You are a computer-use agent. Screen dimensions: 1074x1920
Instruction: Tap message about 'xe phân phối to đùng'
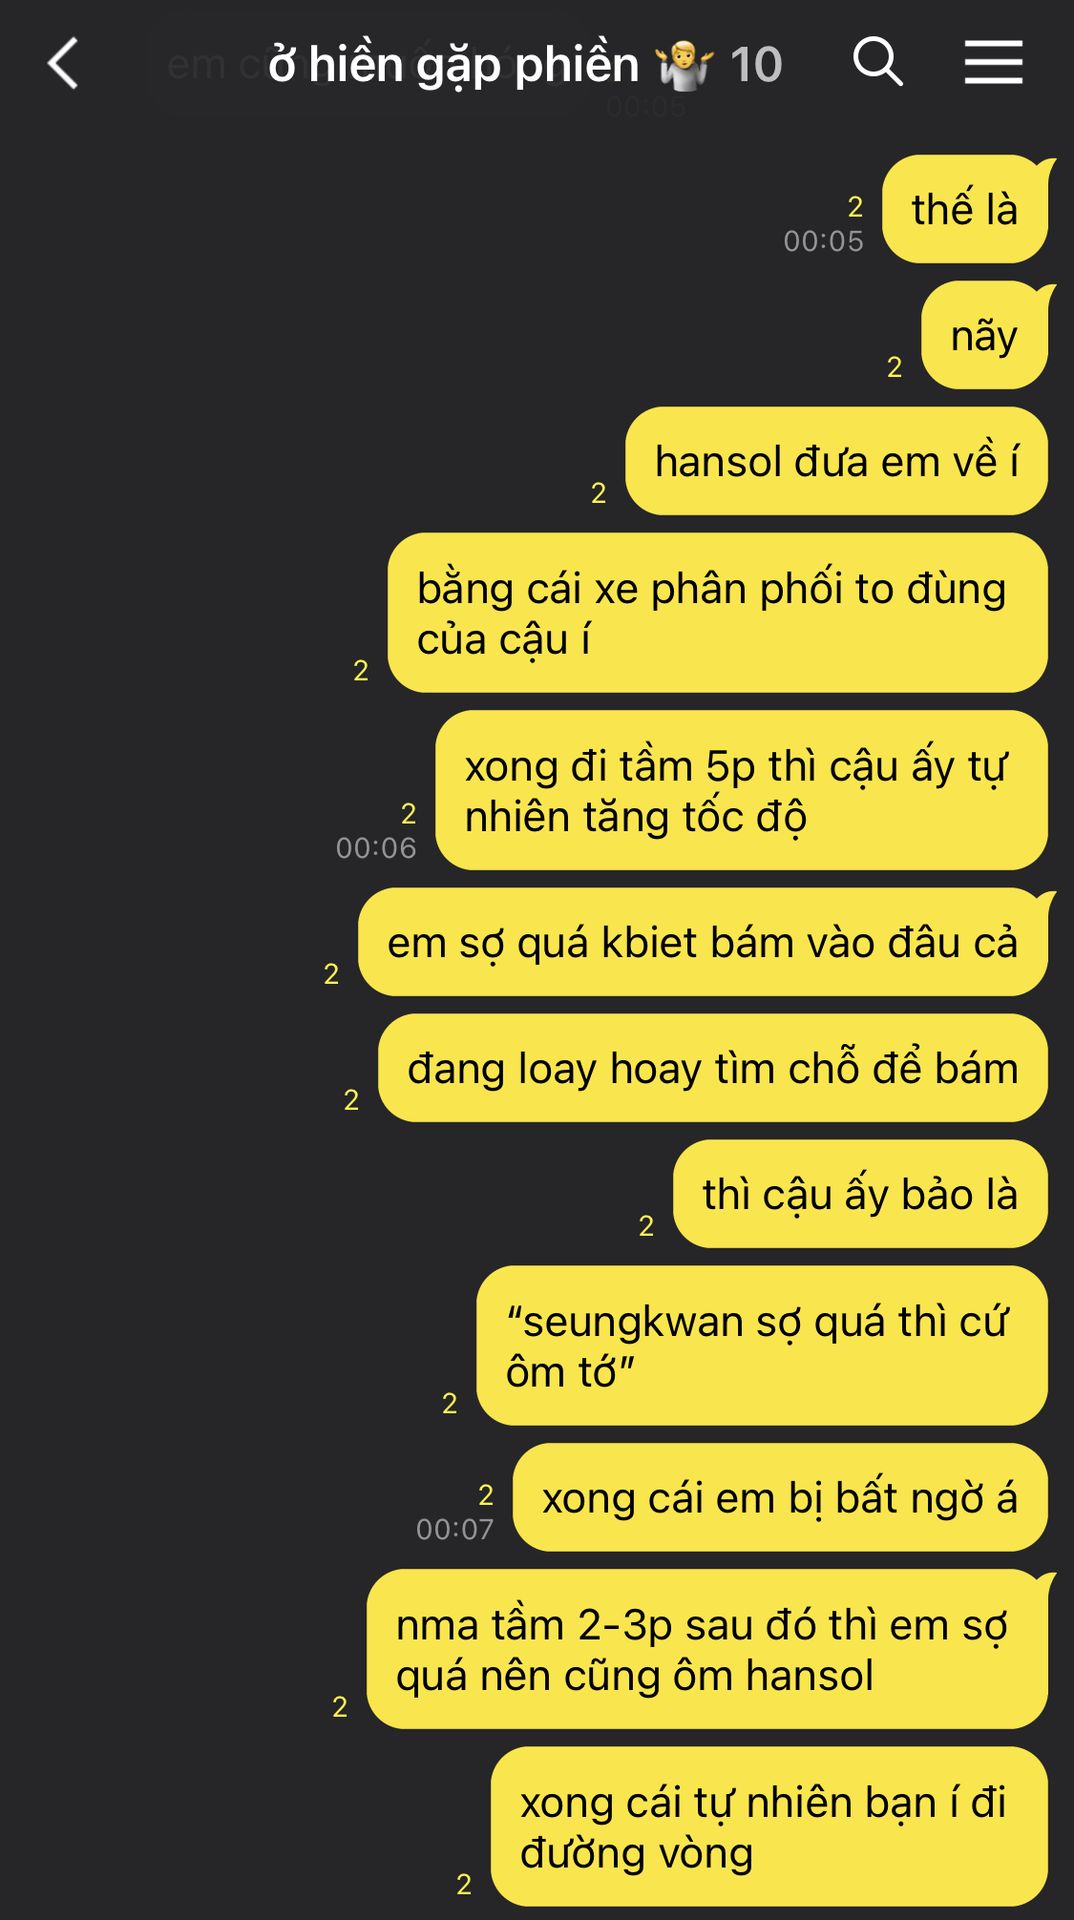point(717,613)
